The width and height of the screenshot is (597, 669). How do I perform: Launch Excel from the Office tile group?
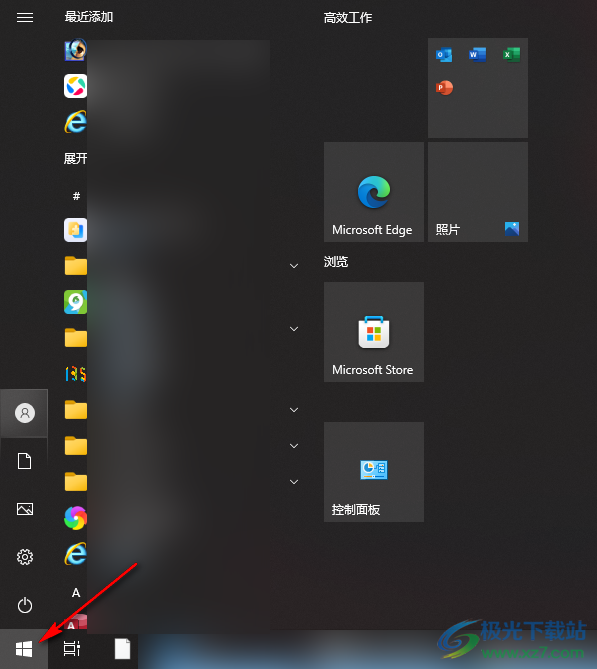click(x=511, y=55)
